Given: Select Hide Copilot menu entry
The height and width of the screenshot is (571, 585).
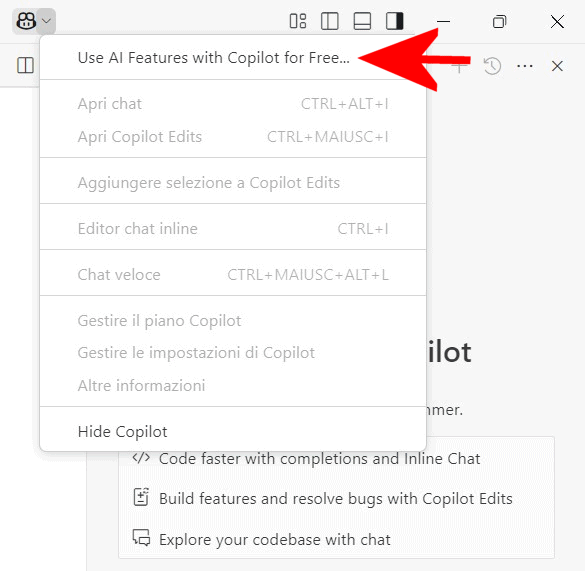Looking at the screenshot, I should click(x=233, y=432).
